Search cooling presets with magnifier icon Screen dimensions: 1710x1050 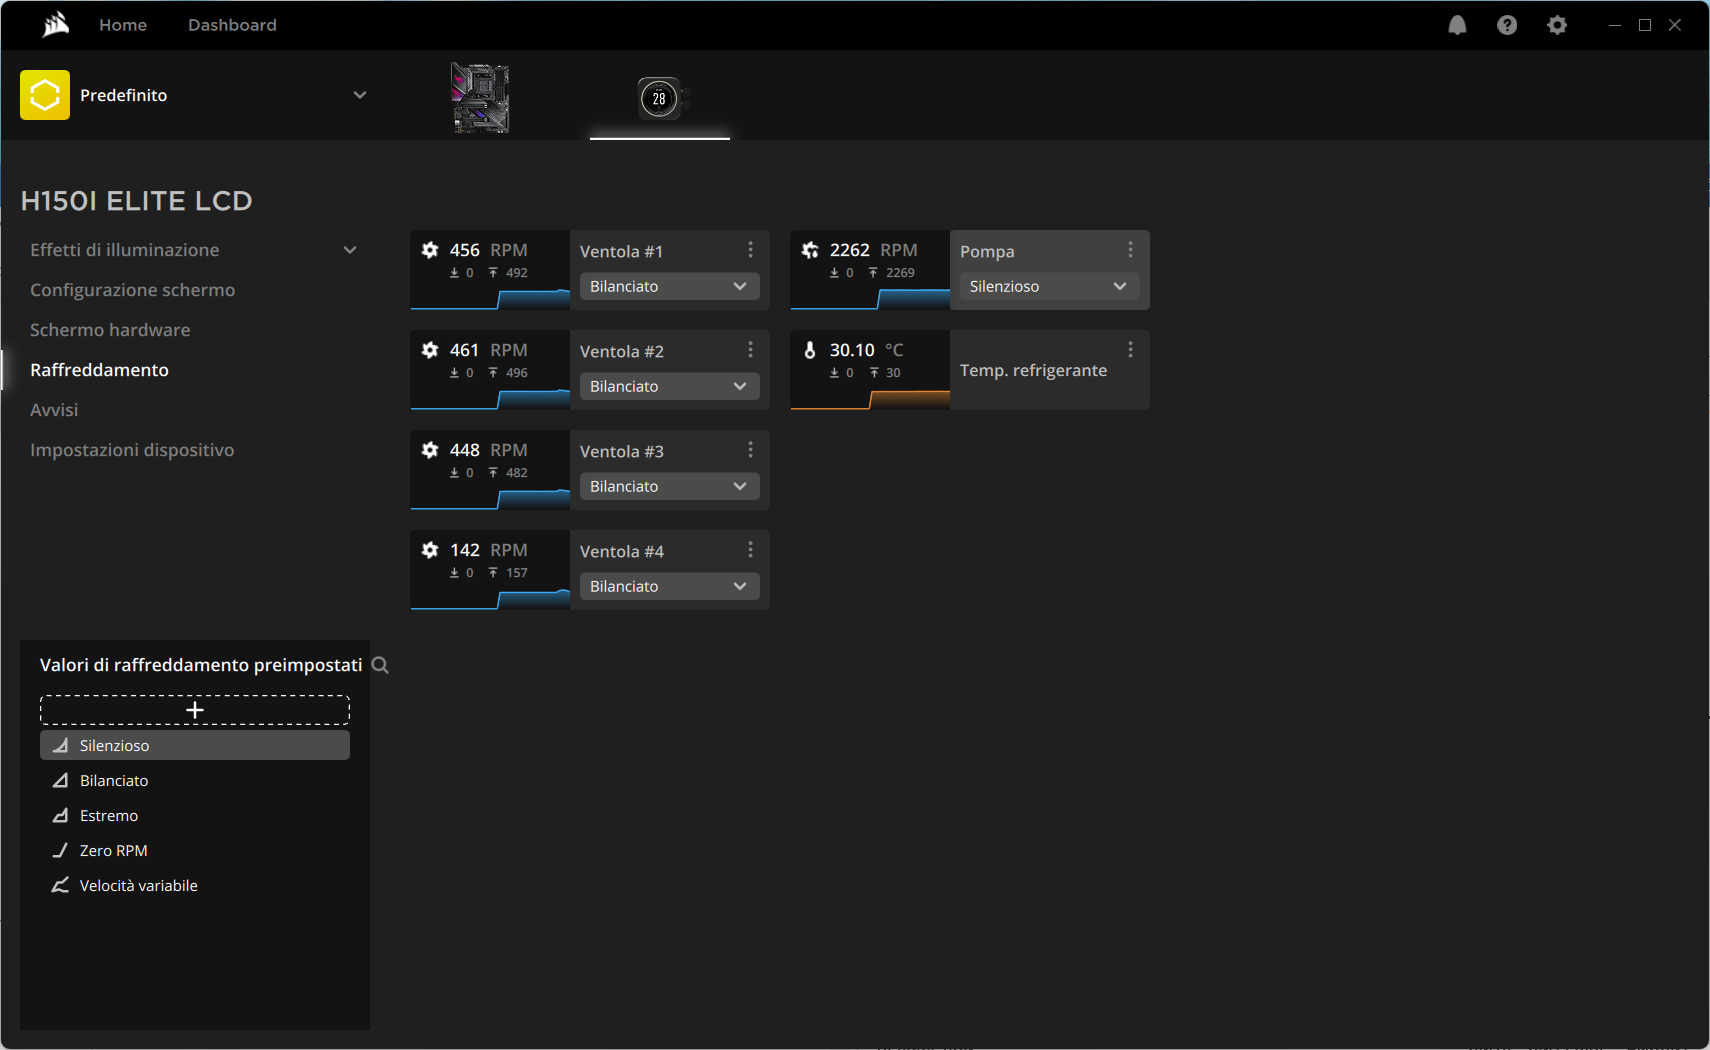click(x=380, y=665)
